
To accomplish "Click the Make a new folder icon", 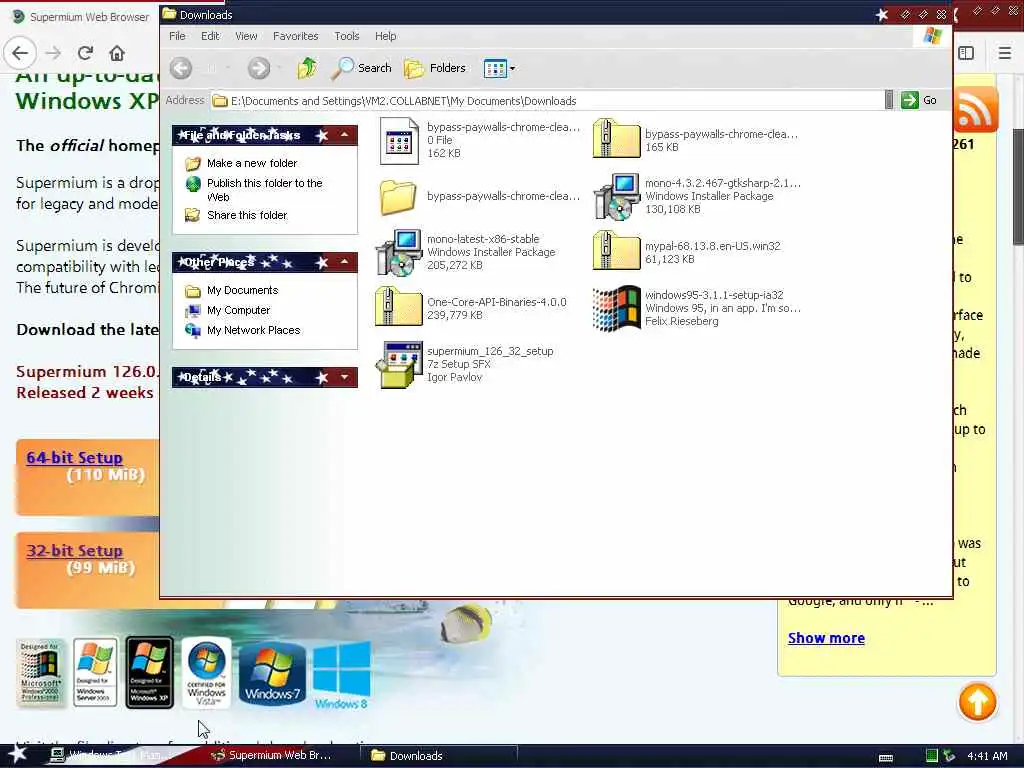I will pos(193,163).
